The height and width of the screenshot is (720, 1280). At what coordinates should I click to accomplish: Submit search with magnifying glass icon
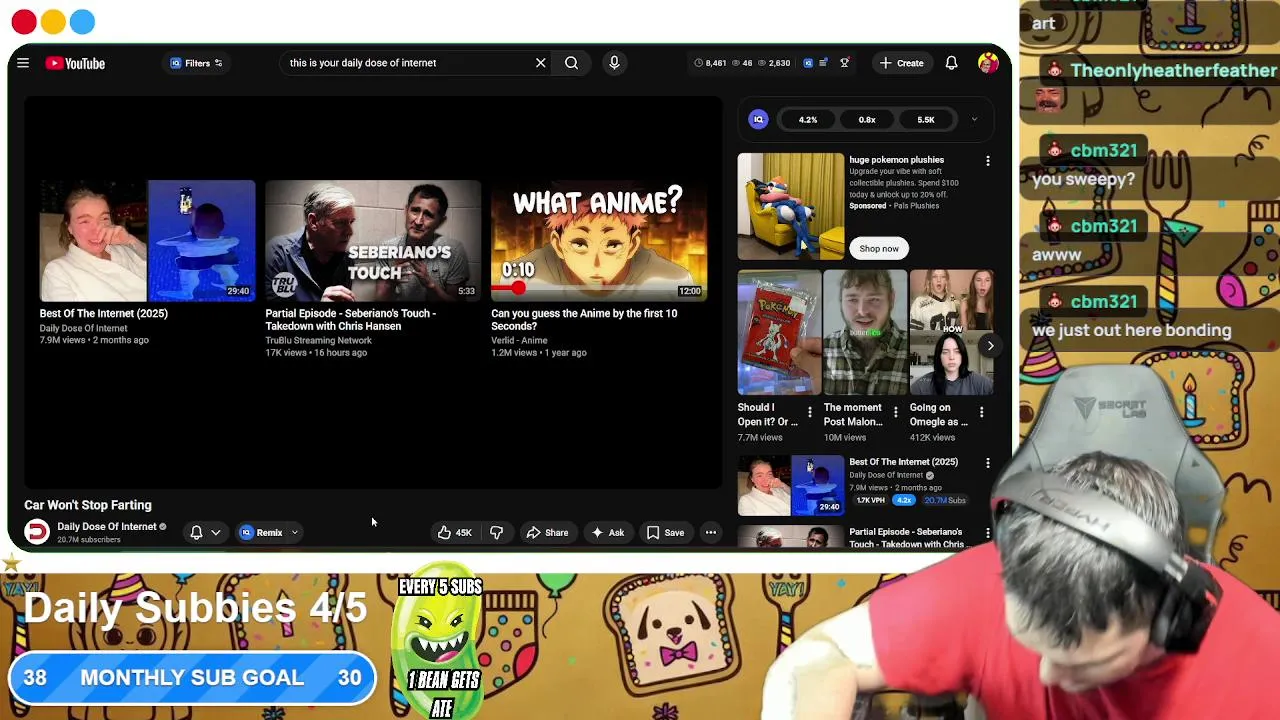(571, 63)
